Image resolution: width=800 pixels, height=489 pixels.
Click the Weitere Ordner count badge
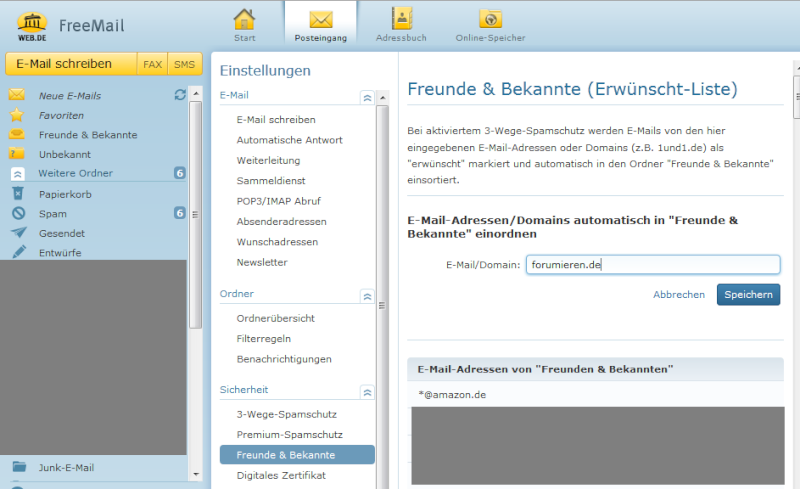coord(180,173)
